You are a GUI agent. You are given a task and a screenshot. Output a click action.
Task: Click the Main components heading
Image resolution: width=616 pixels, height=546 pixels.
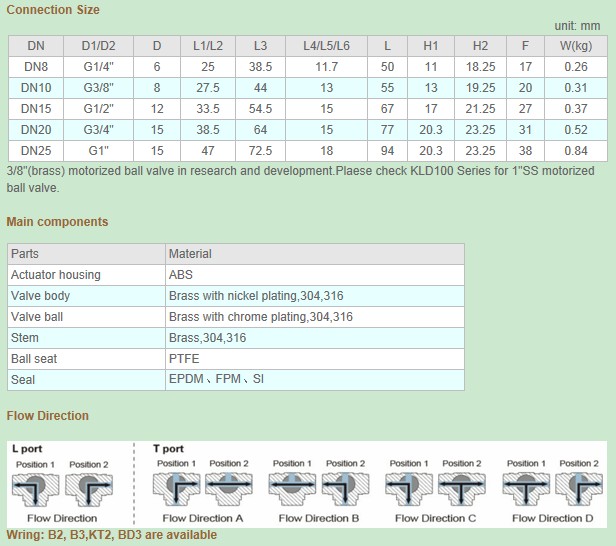pos(57,222)
